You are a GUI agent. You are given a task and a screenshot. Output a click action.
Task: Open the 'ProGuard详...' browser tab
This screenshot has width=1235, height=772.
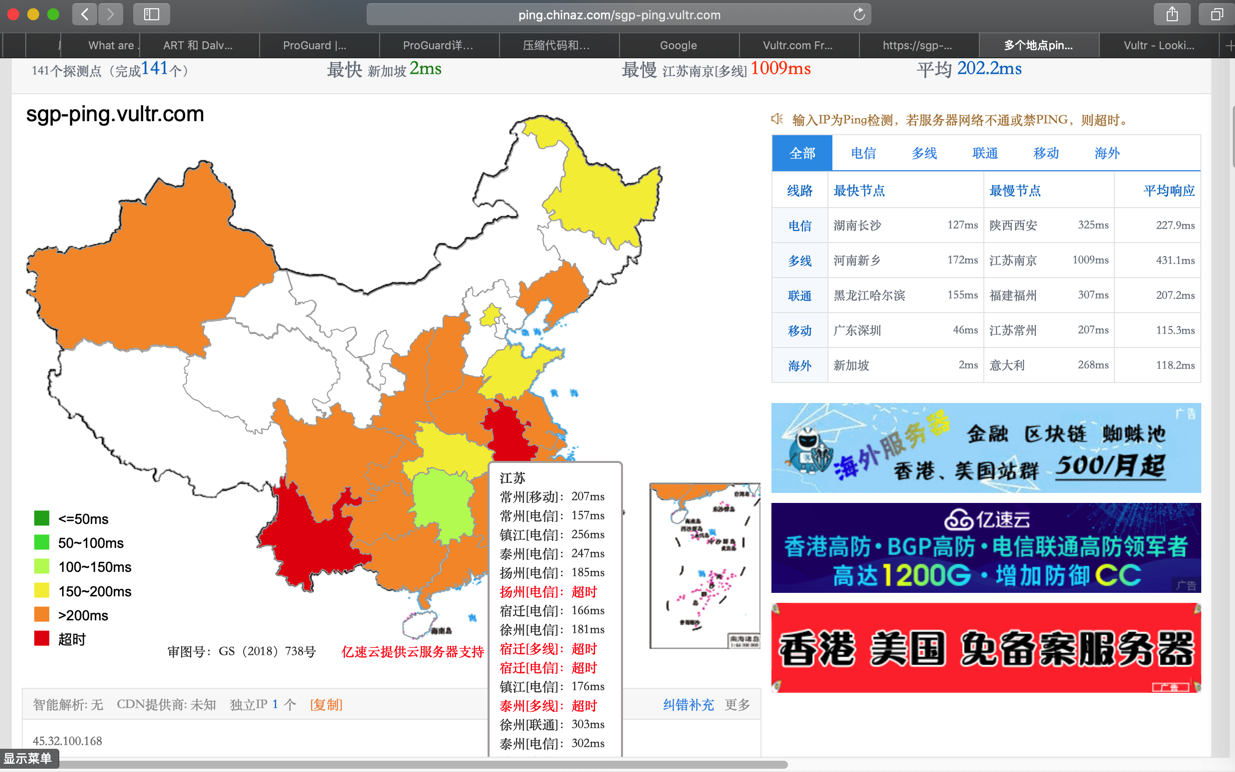[438, 45]
